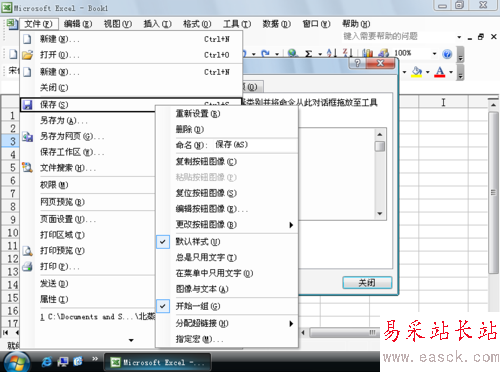Choose 重新设置 in the context menu
Screen dimensions: 500x372
(227, 114)
